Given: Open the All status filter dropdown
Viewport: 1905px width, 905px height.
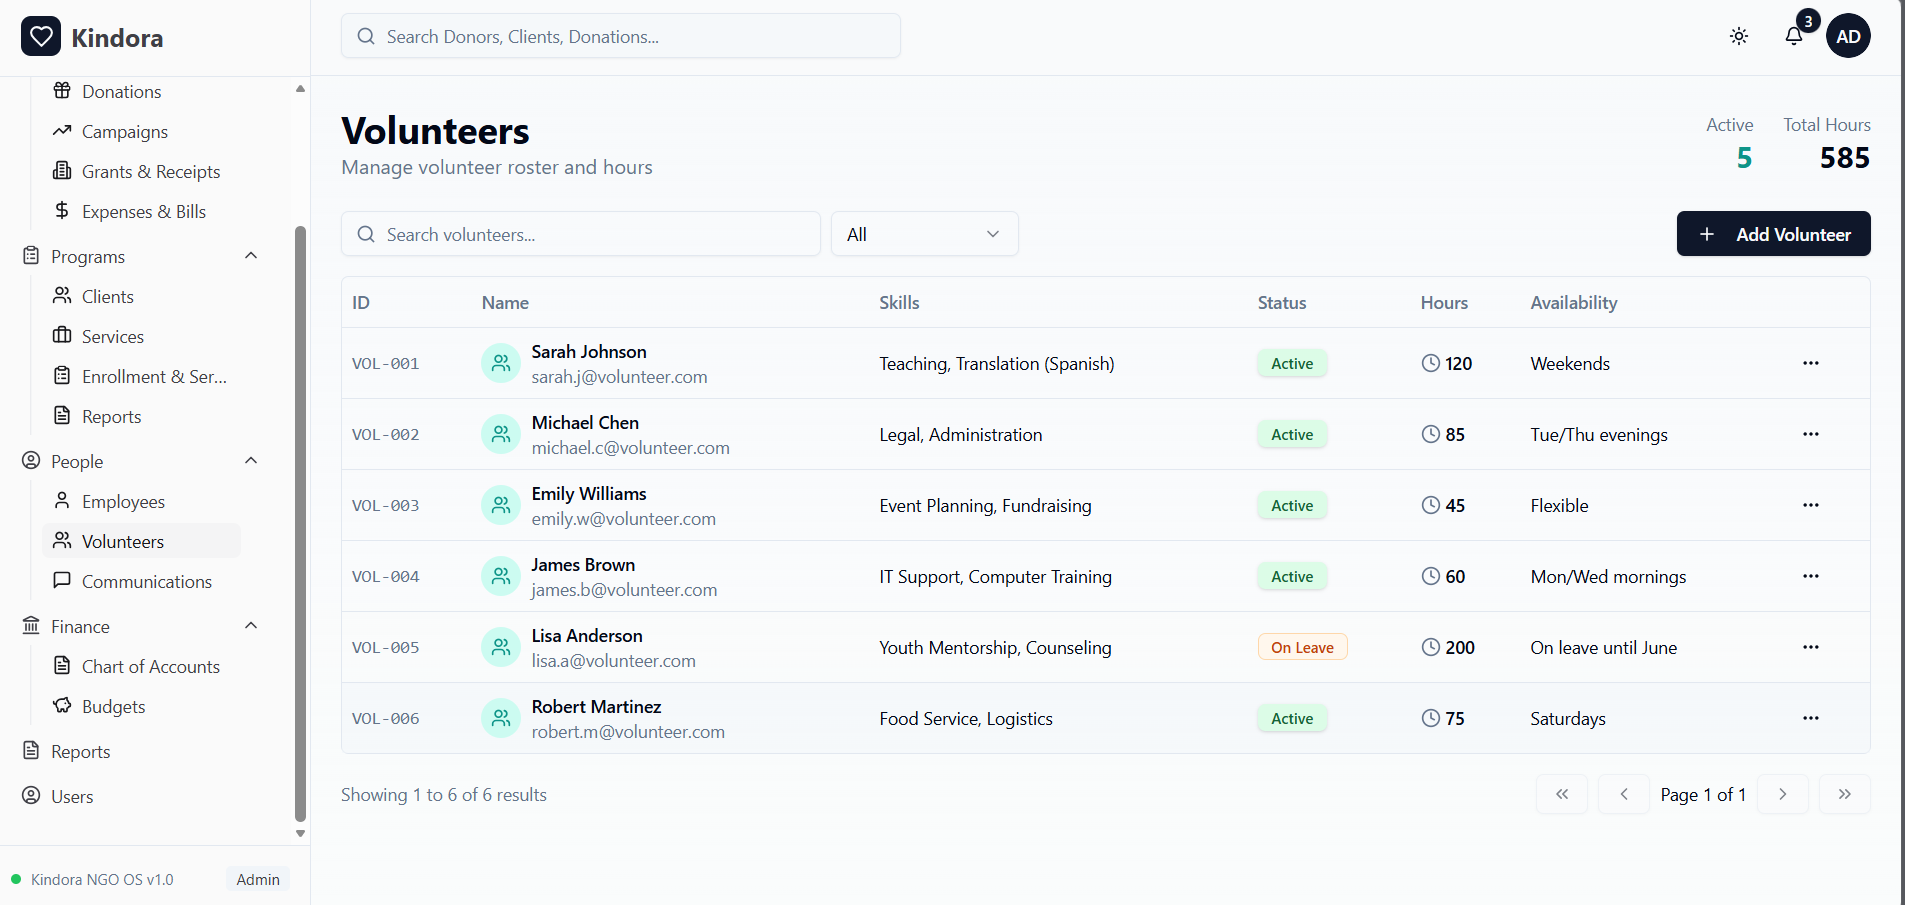Looking at the screenshot, I should click(925, 234).
